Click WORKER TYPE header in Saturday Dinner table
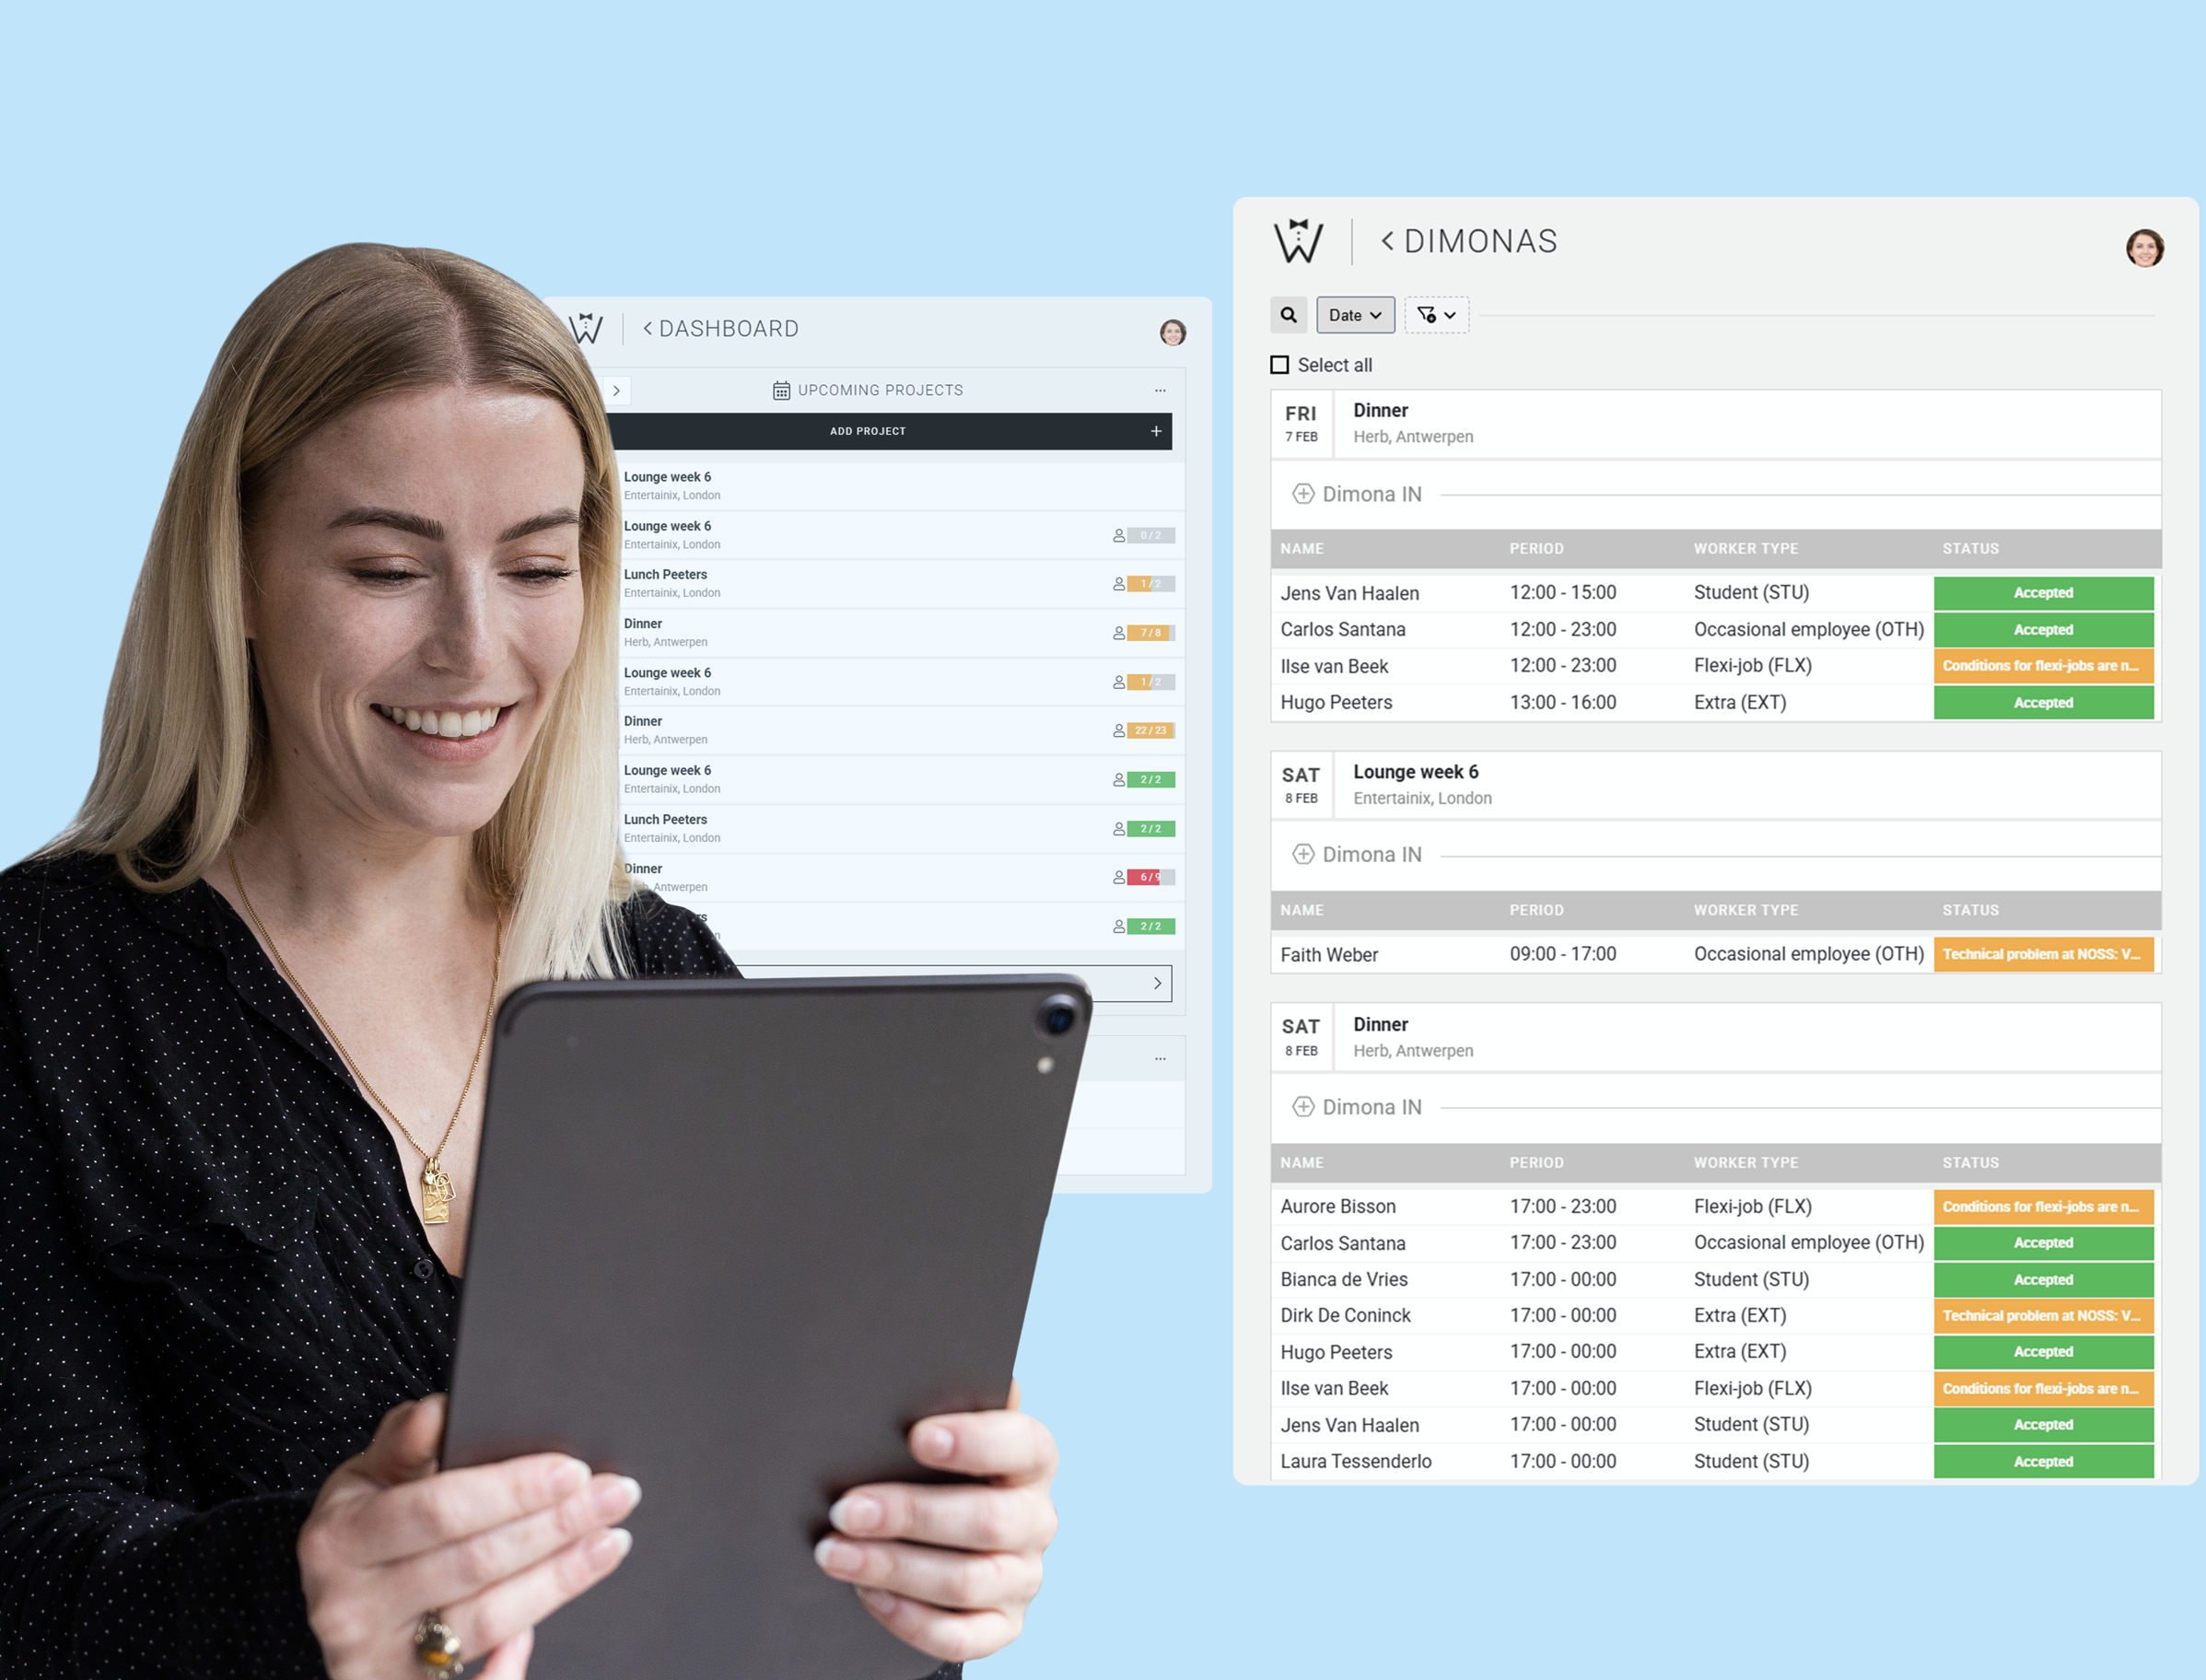The width and height of the screenshot is (2206, 1680). (1745, 1163)
